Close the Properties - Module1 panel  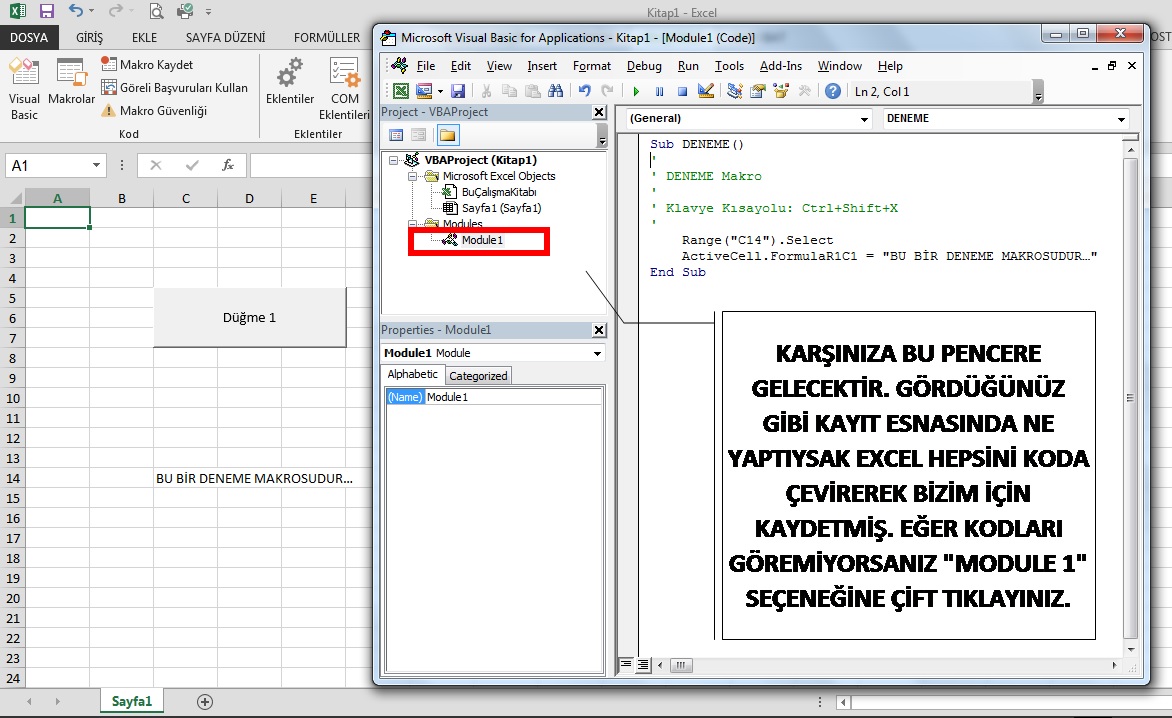[x=599, y=330]
